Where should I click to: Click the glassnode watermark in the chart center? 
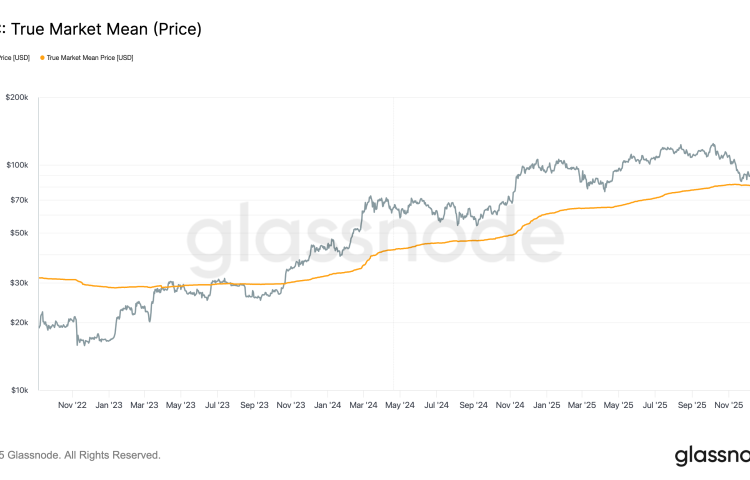pos(375,236)
